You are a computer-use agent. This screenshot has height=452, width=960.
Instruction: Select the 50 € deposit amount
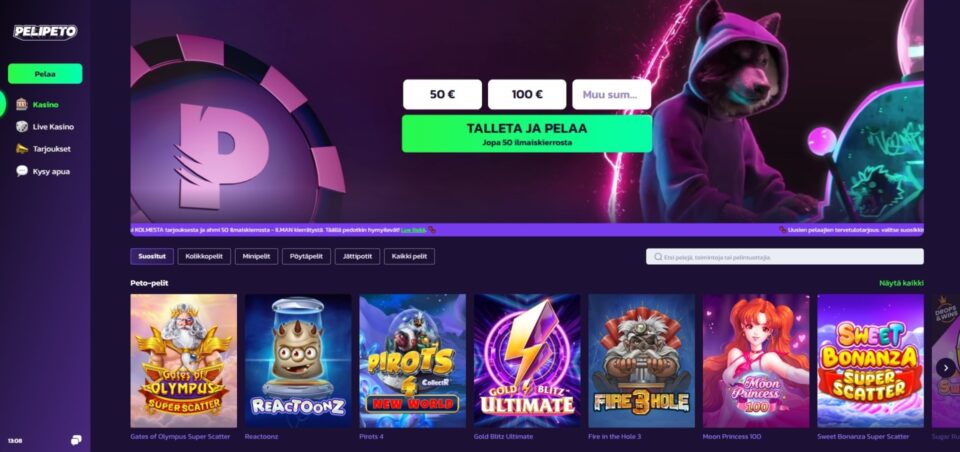pyautogui.click(x=443, y=94)
